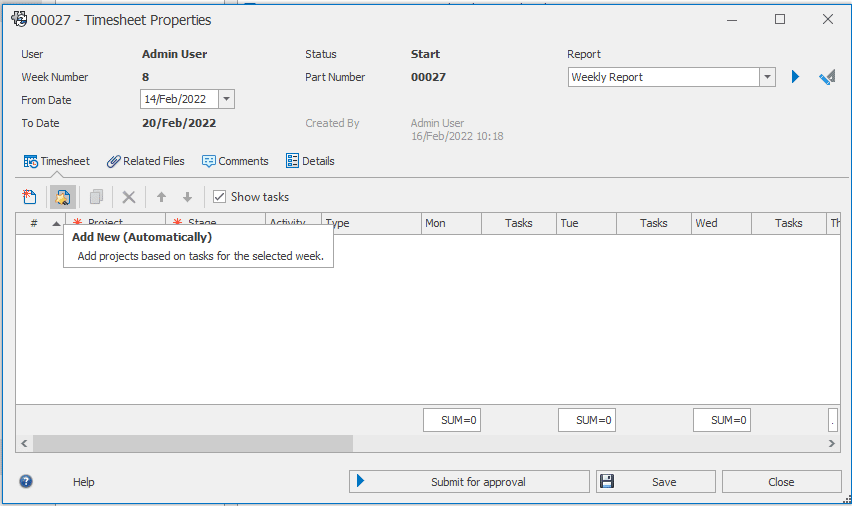Click the Save button
This screenshot has height=506, width=852.
[x=655, y=482]
